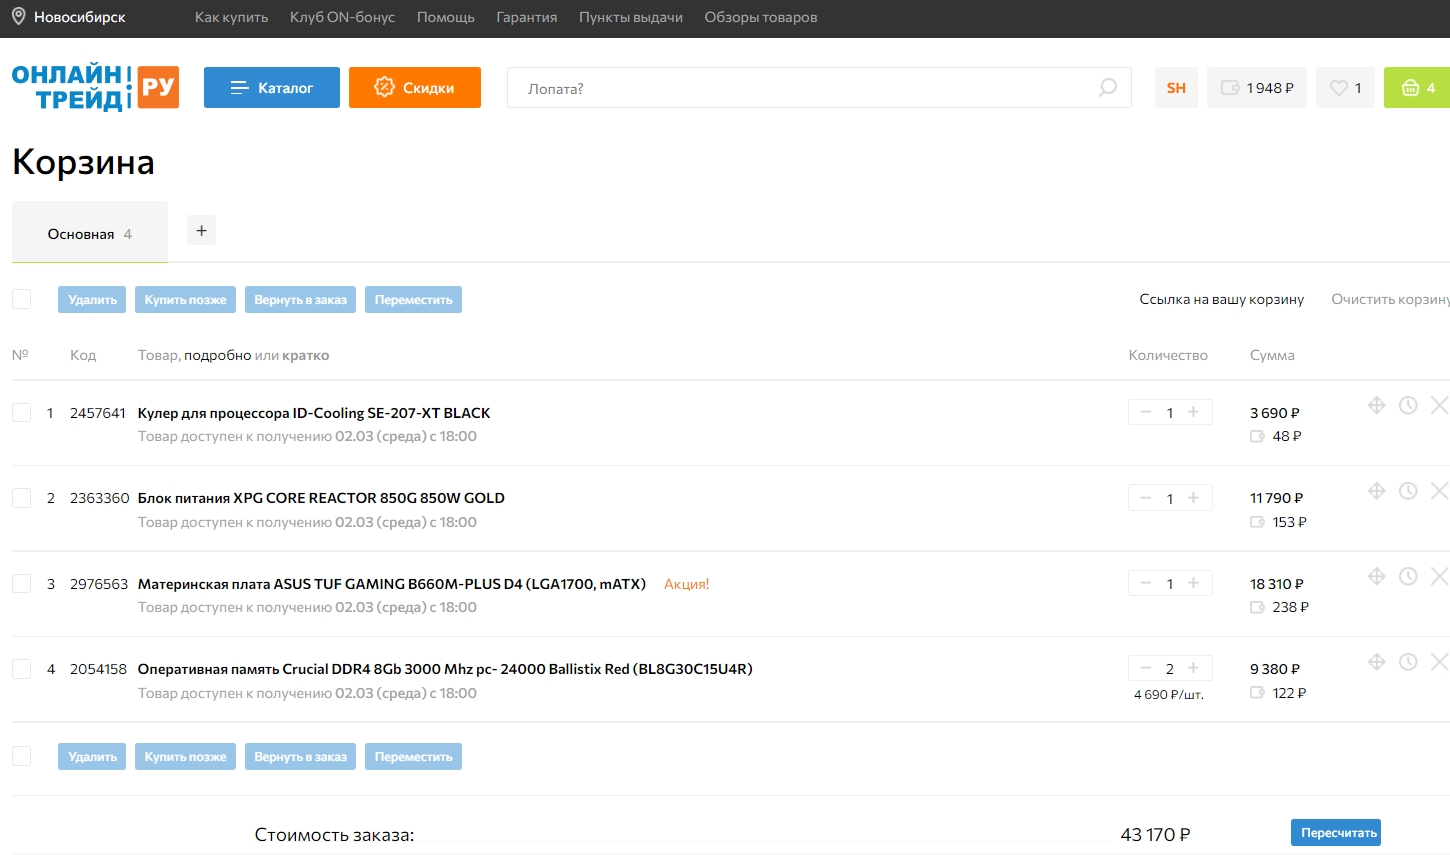
Task: Increase quantity of Crucial DDR4 memory
Action: pyautogui.click(x=1193, y=668)
